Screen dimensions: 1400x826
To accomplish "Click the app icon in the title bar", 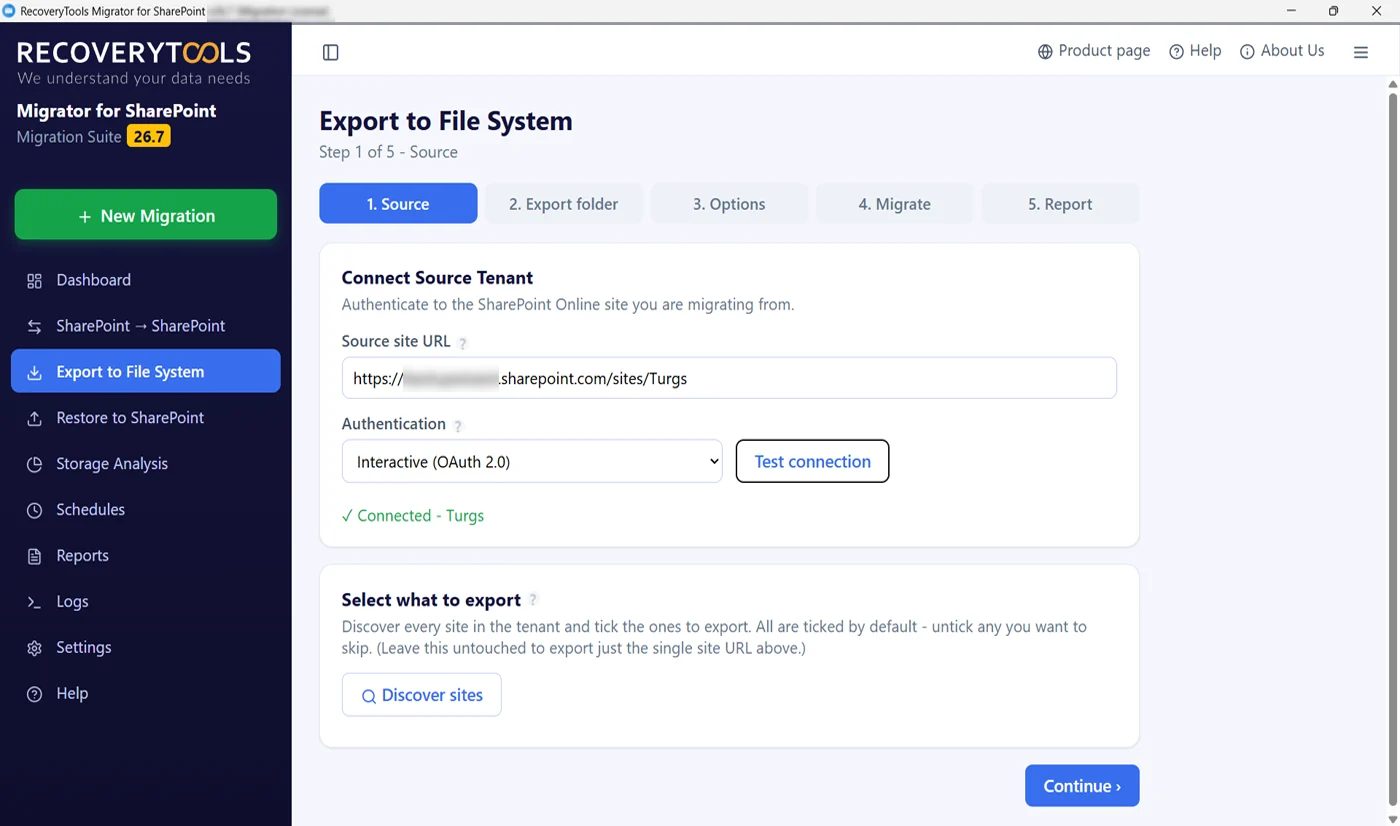I will click(9, 11).
